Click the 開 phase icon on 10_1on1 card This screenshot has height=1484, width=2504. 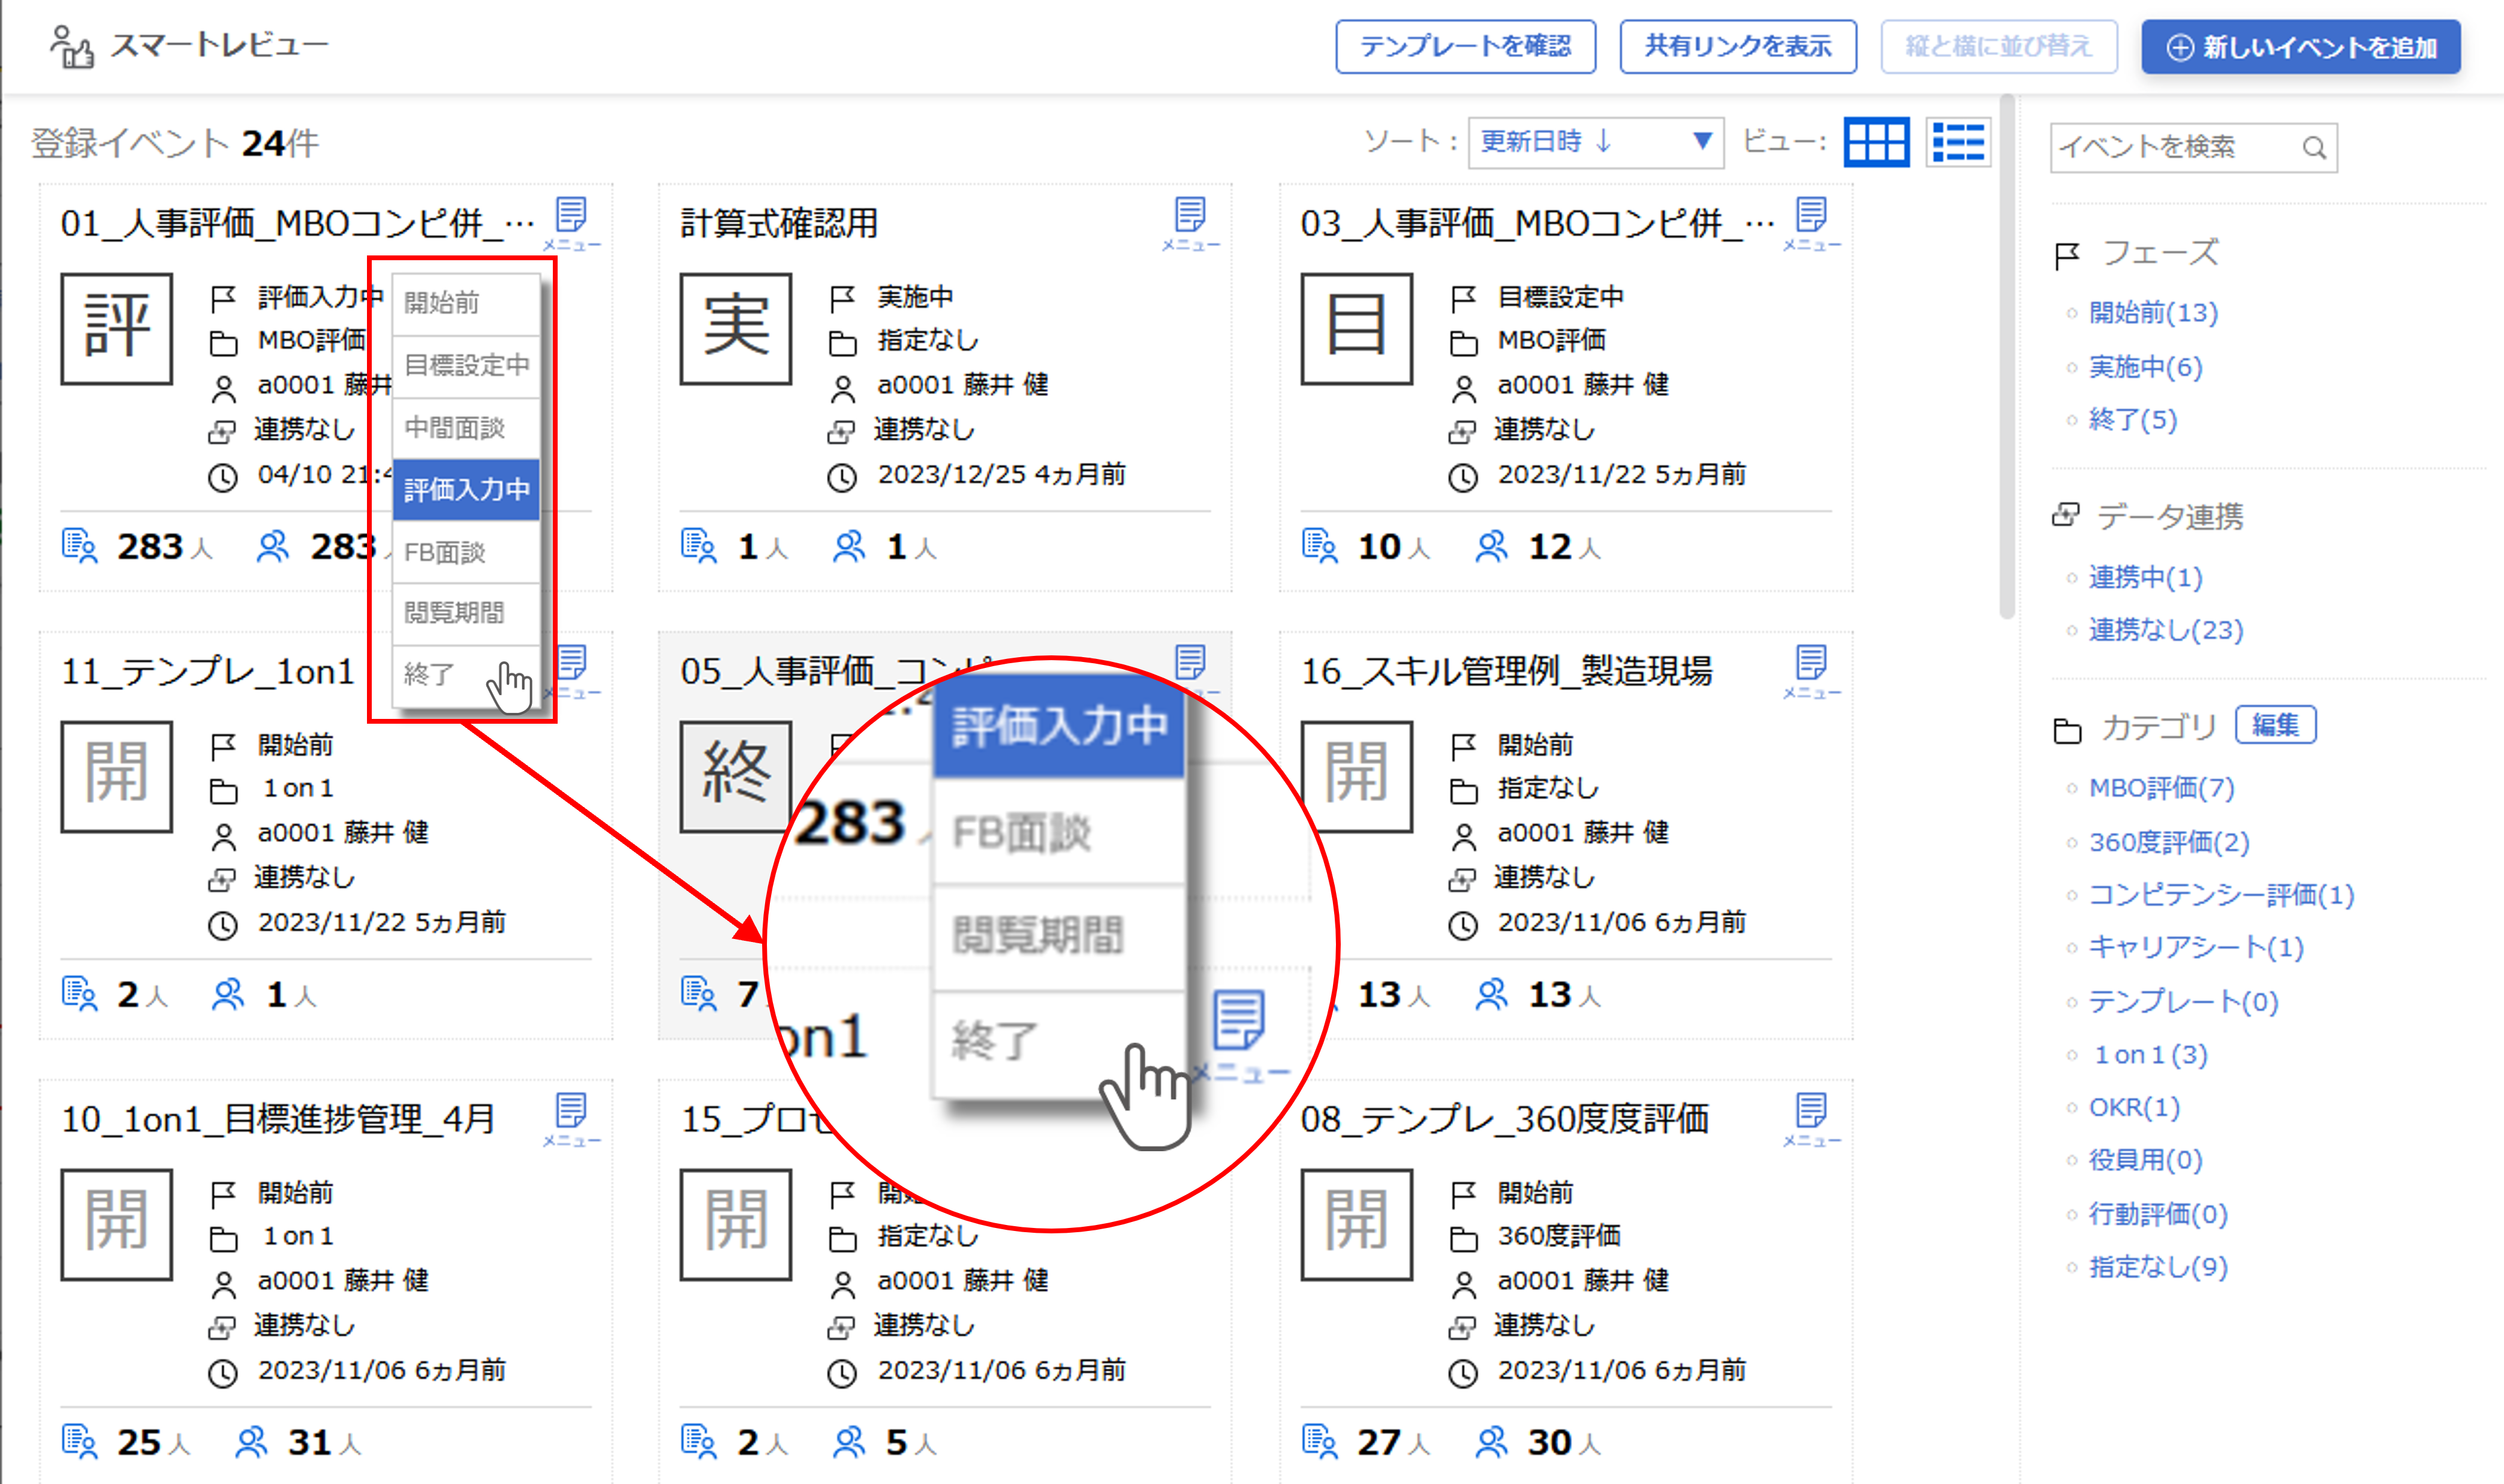[x=117, y=1224]
